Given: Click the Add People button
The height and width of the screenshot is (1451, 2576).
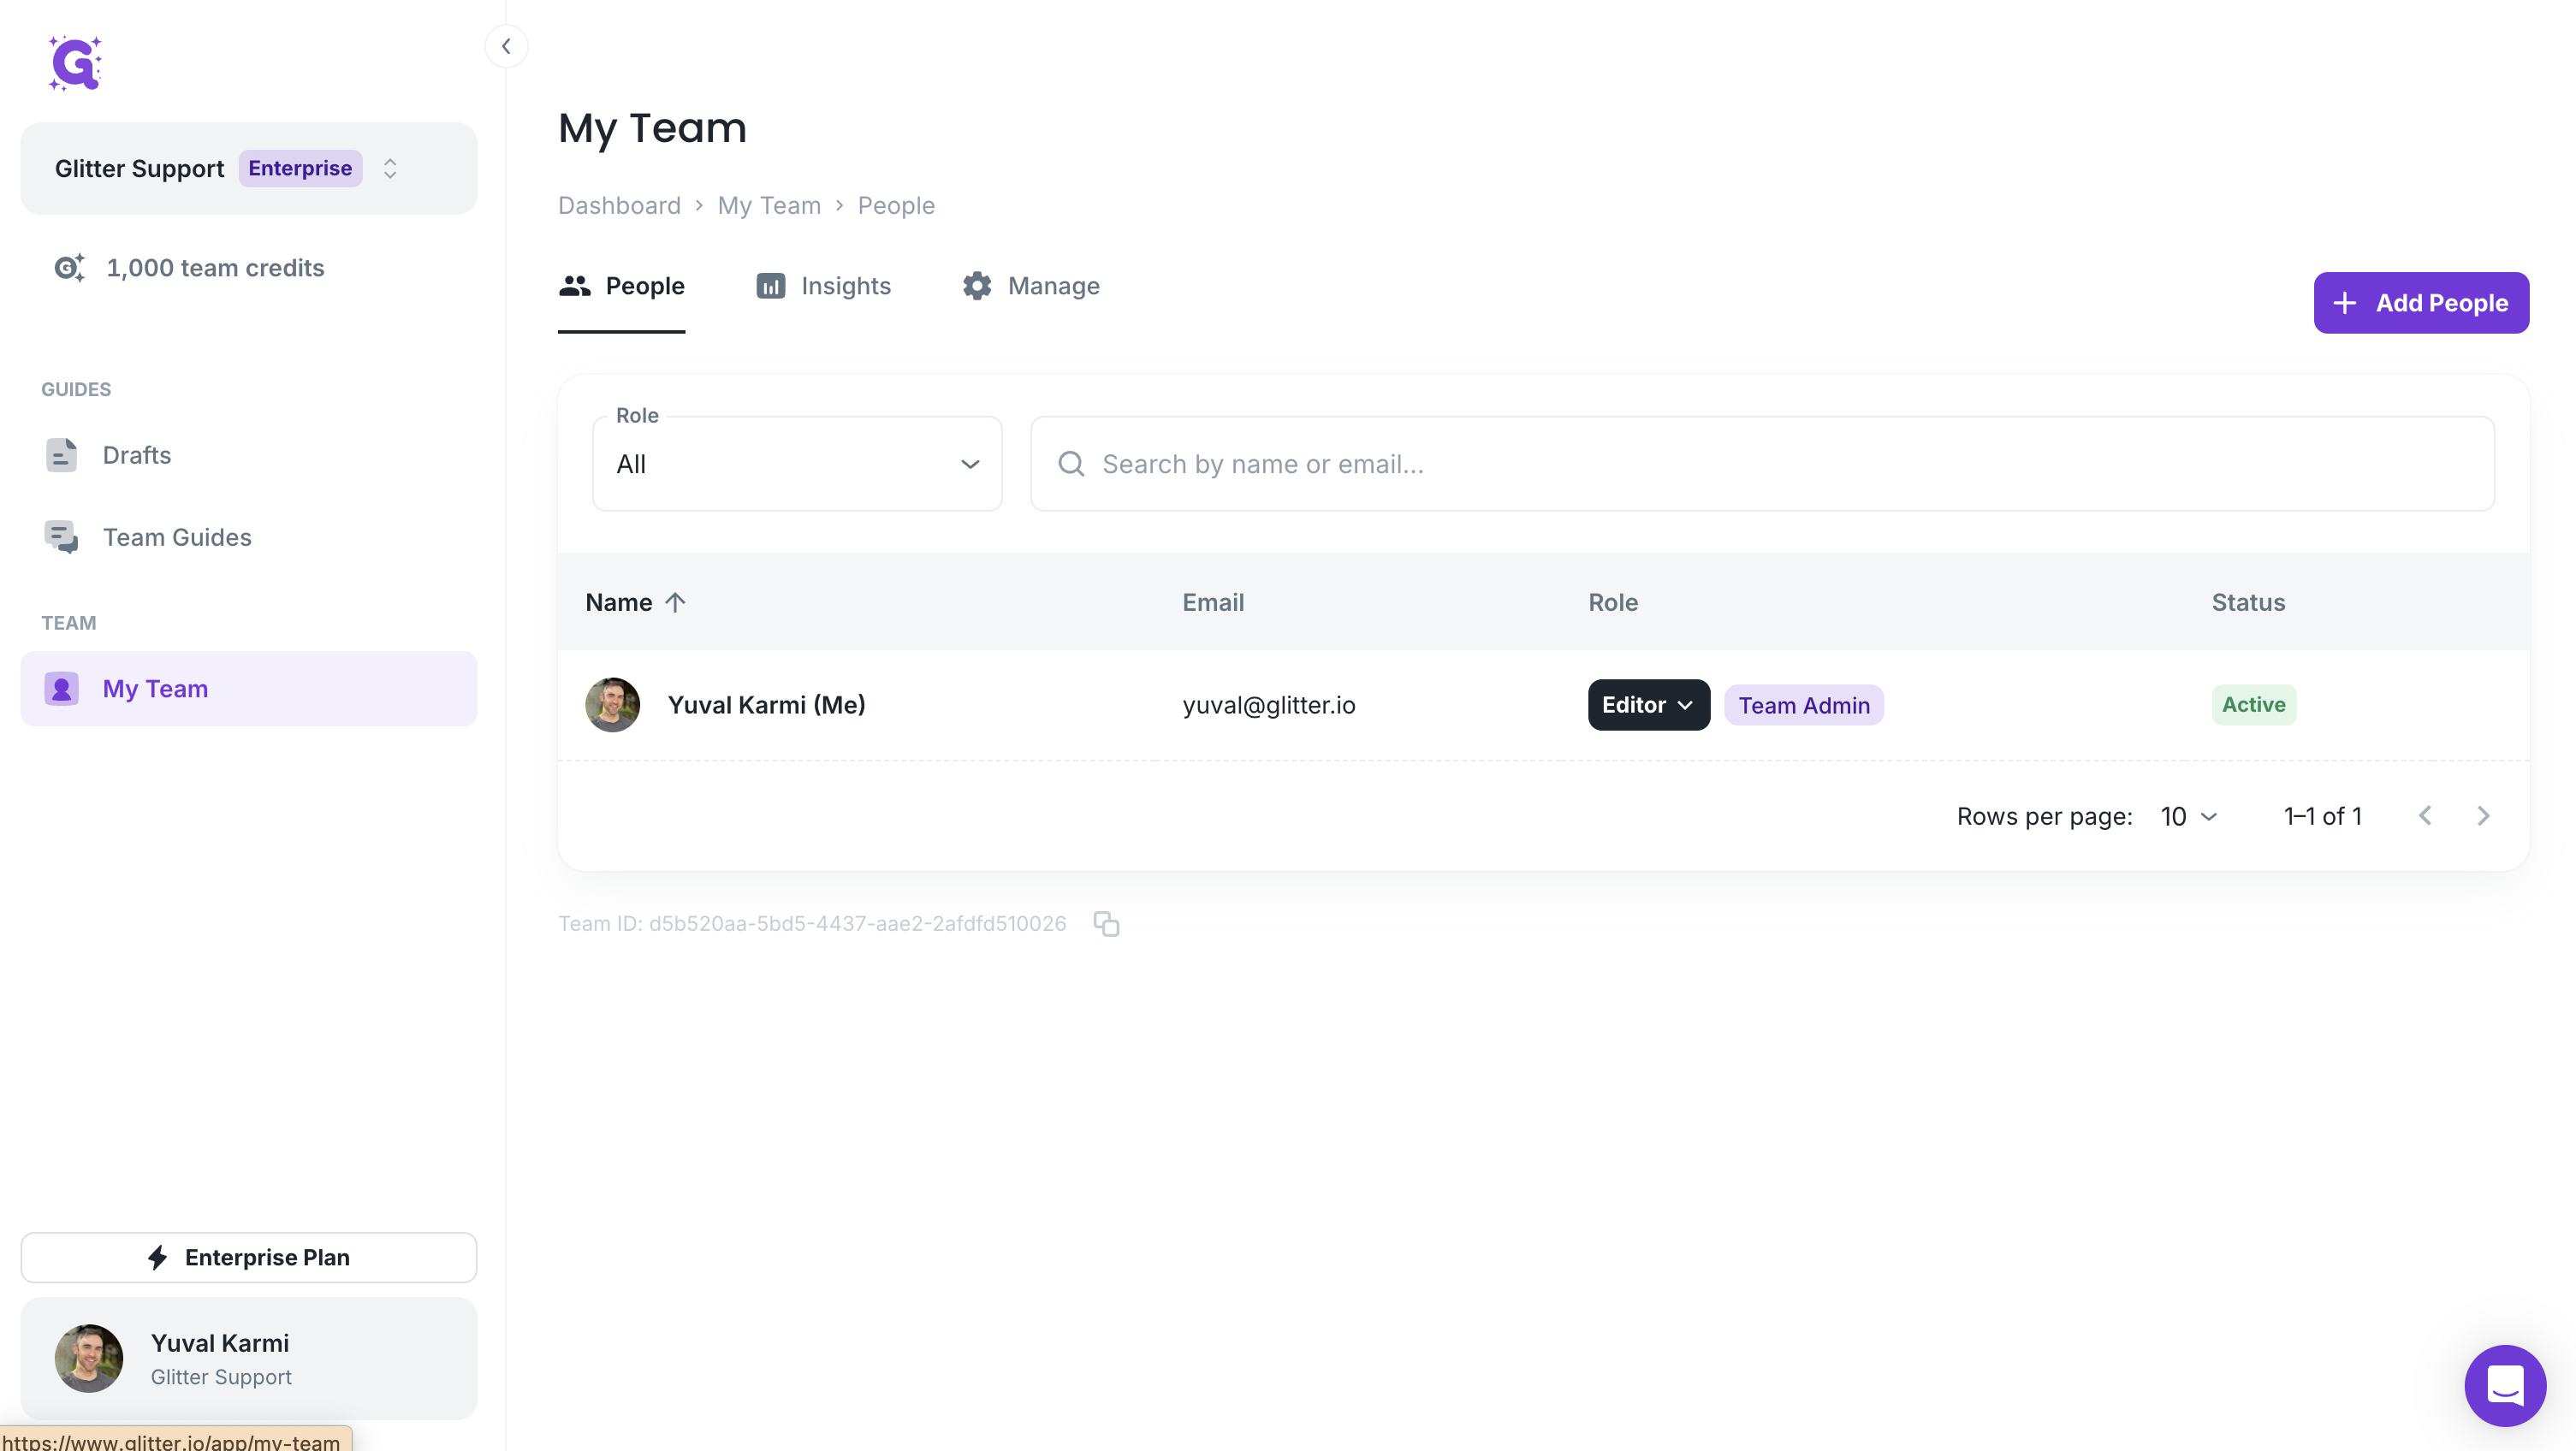Looking at the screenshot, I should coord(2421,303).
